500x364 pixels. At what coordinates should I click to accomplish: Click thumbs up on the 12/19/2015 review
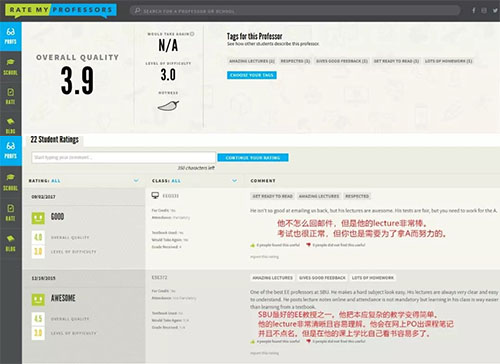[x=253, y=341]
